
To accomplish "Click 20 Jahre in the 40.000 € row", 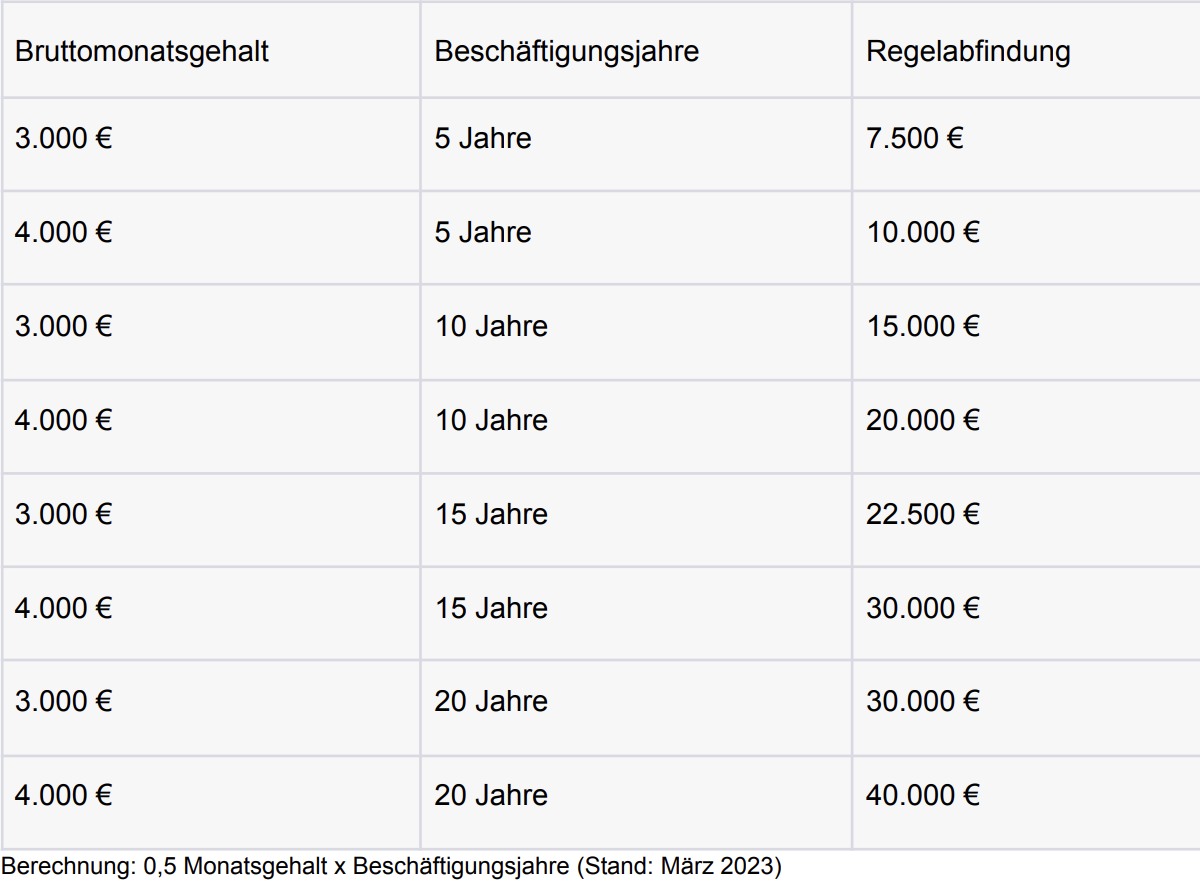I will pos(491,796).
